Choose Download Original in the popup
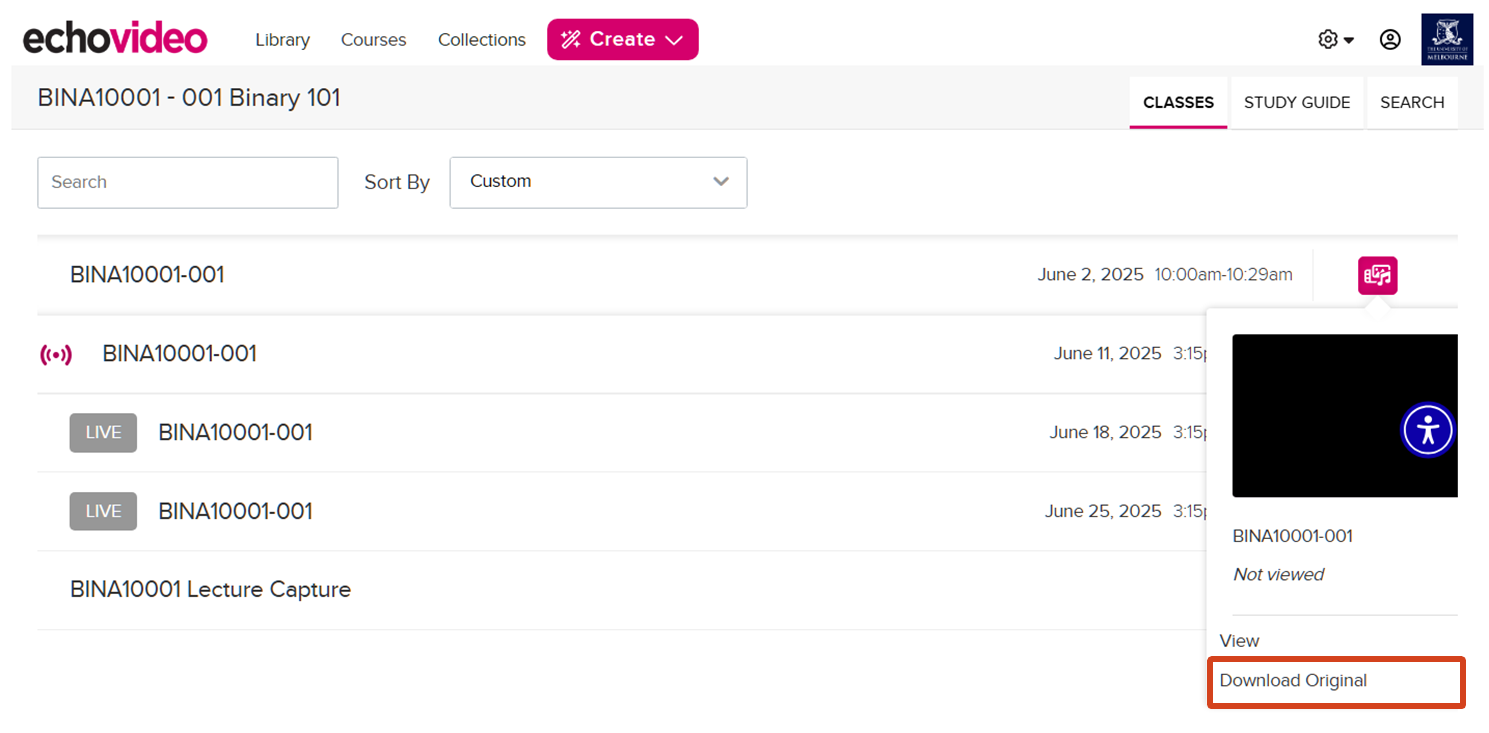This screenshot has width=1489, height=733. click(x=1293, y=681)
